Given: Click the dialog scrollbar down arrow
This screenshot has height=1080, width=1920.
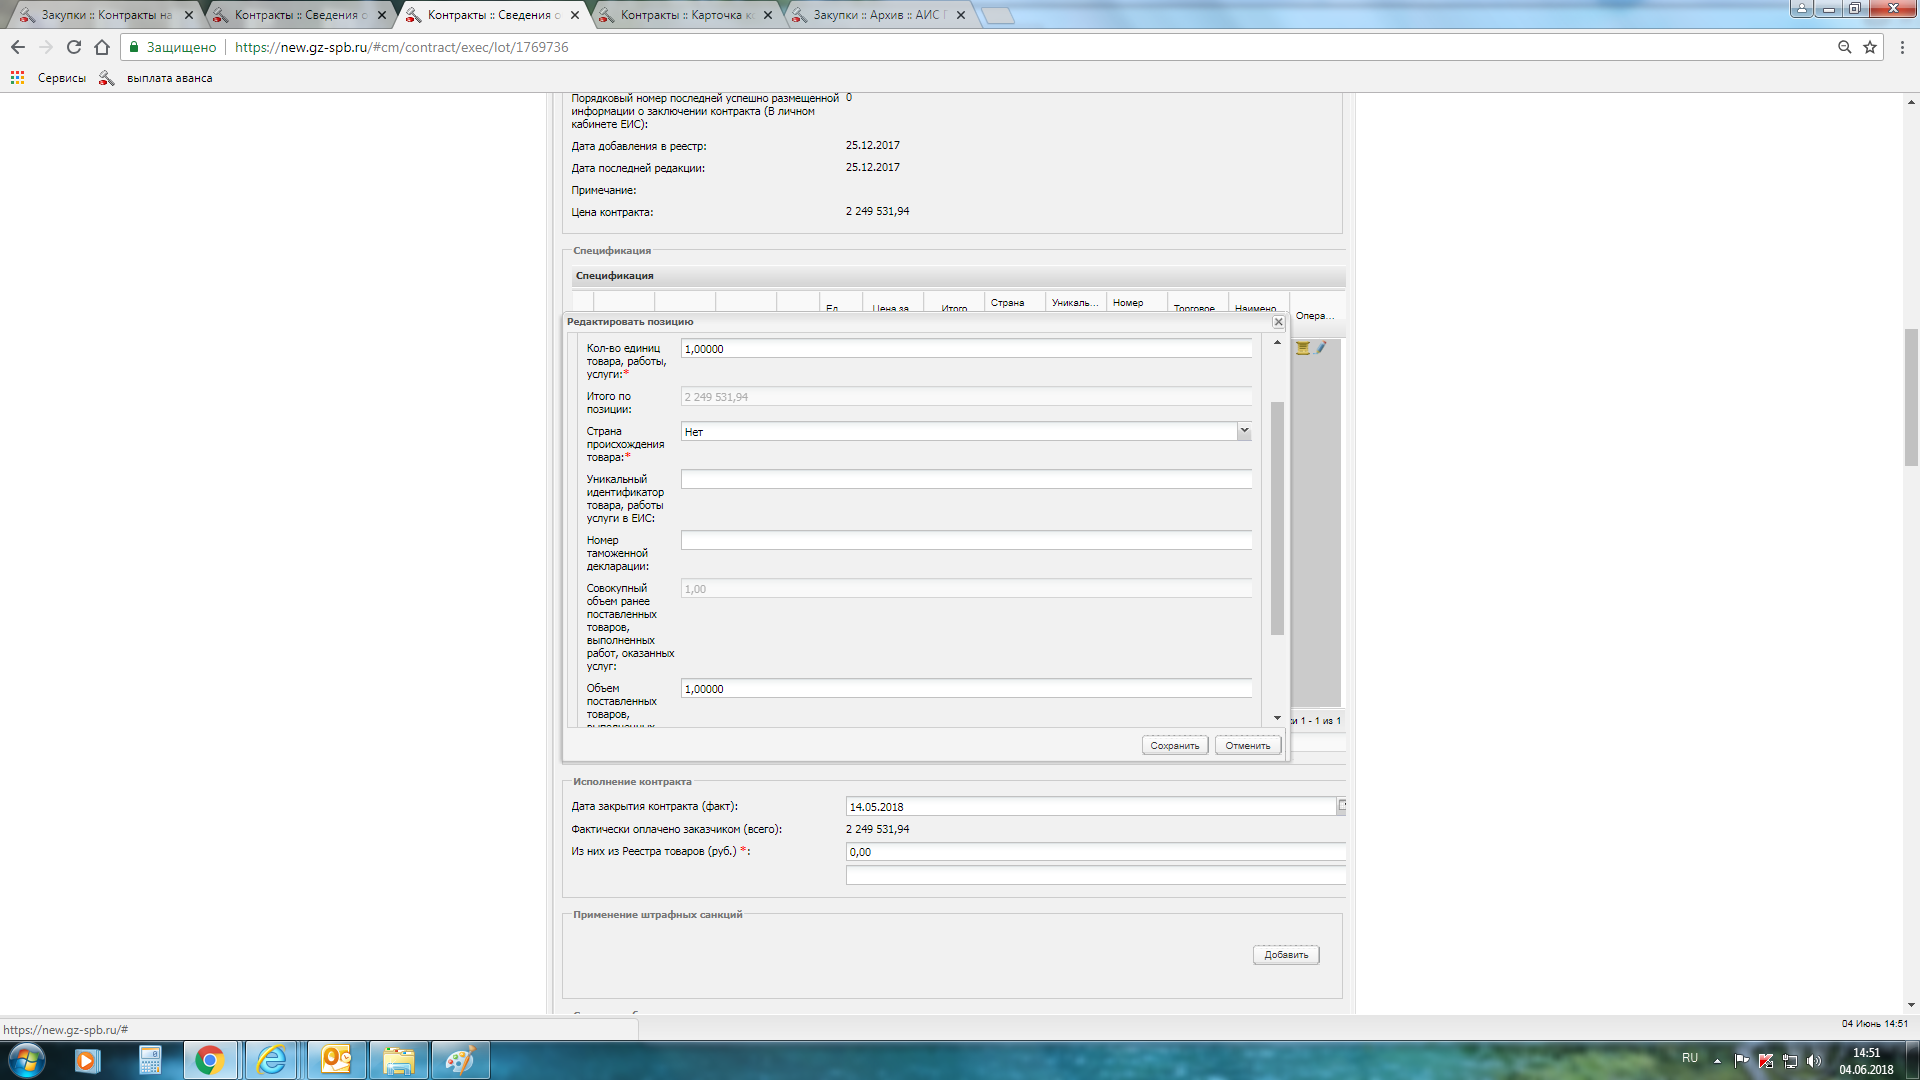Looking at the screenshot, I should 1277,718.
